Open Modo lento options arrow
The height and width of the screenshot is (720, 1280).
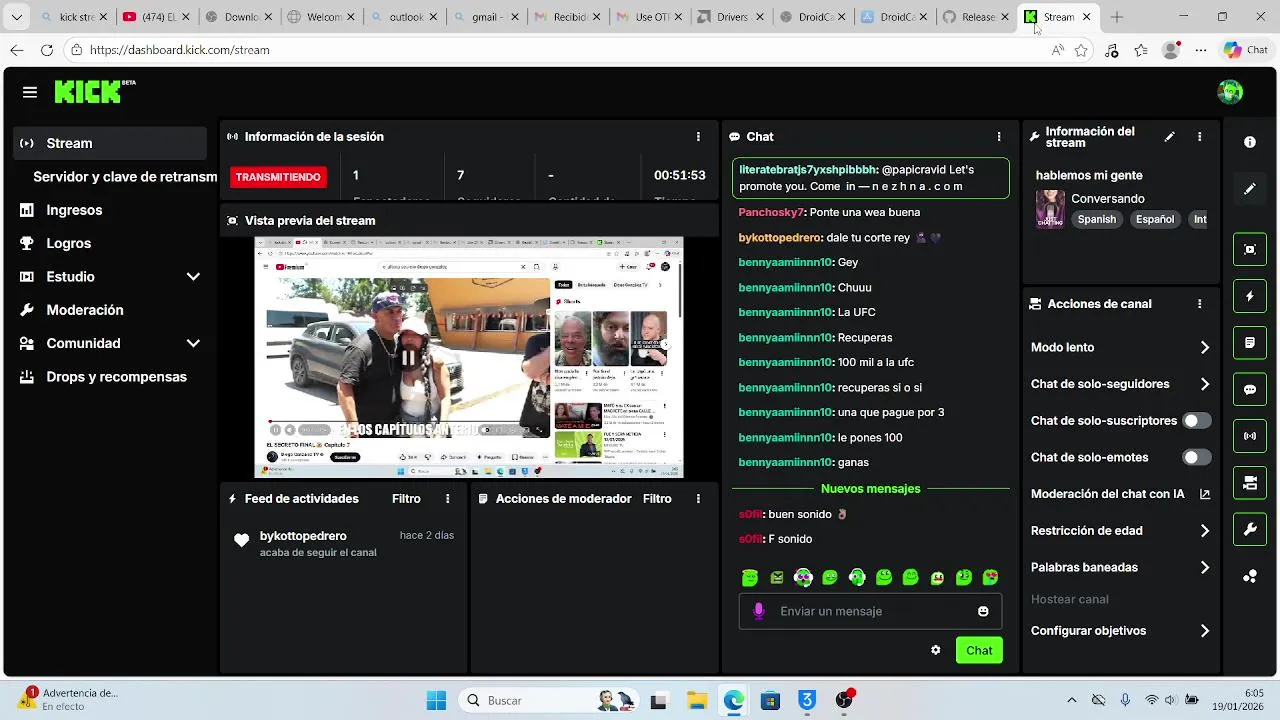1204,348
